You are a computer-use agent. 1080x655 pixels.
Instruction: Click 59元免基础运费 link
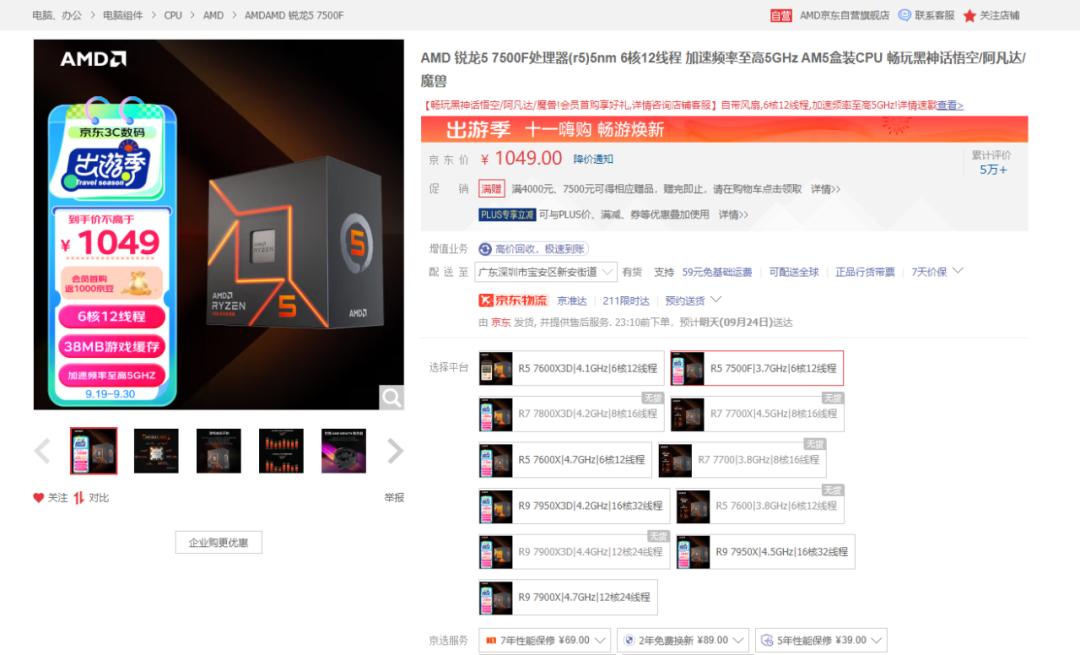pos(717,272)
